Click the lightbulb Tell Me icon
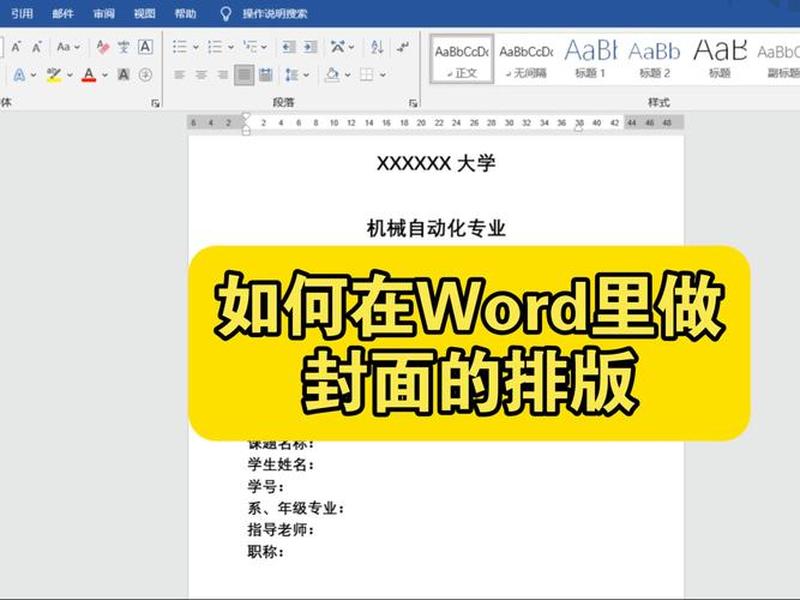The height and width of the screenshot is (600, 800). click(x=226, y=14)
